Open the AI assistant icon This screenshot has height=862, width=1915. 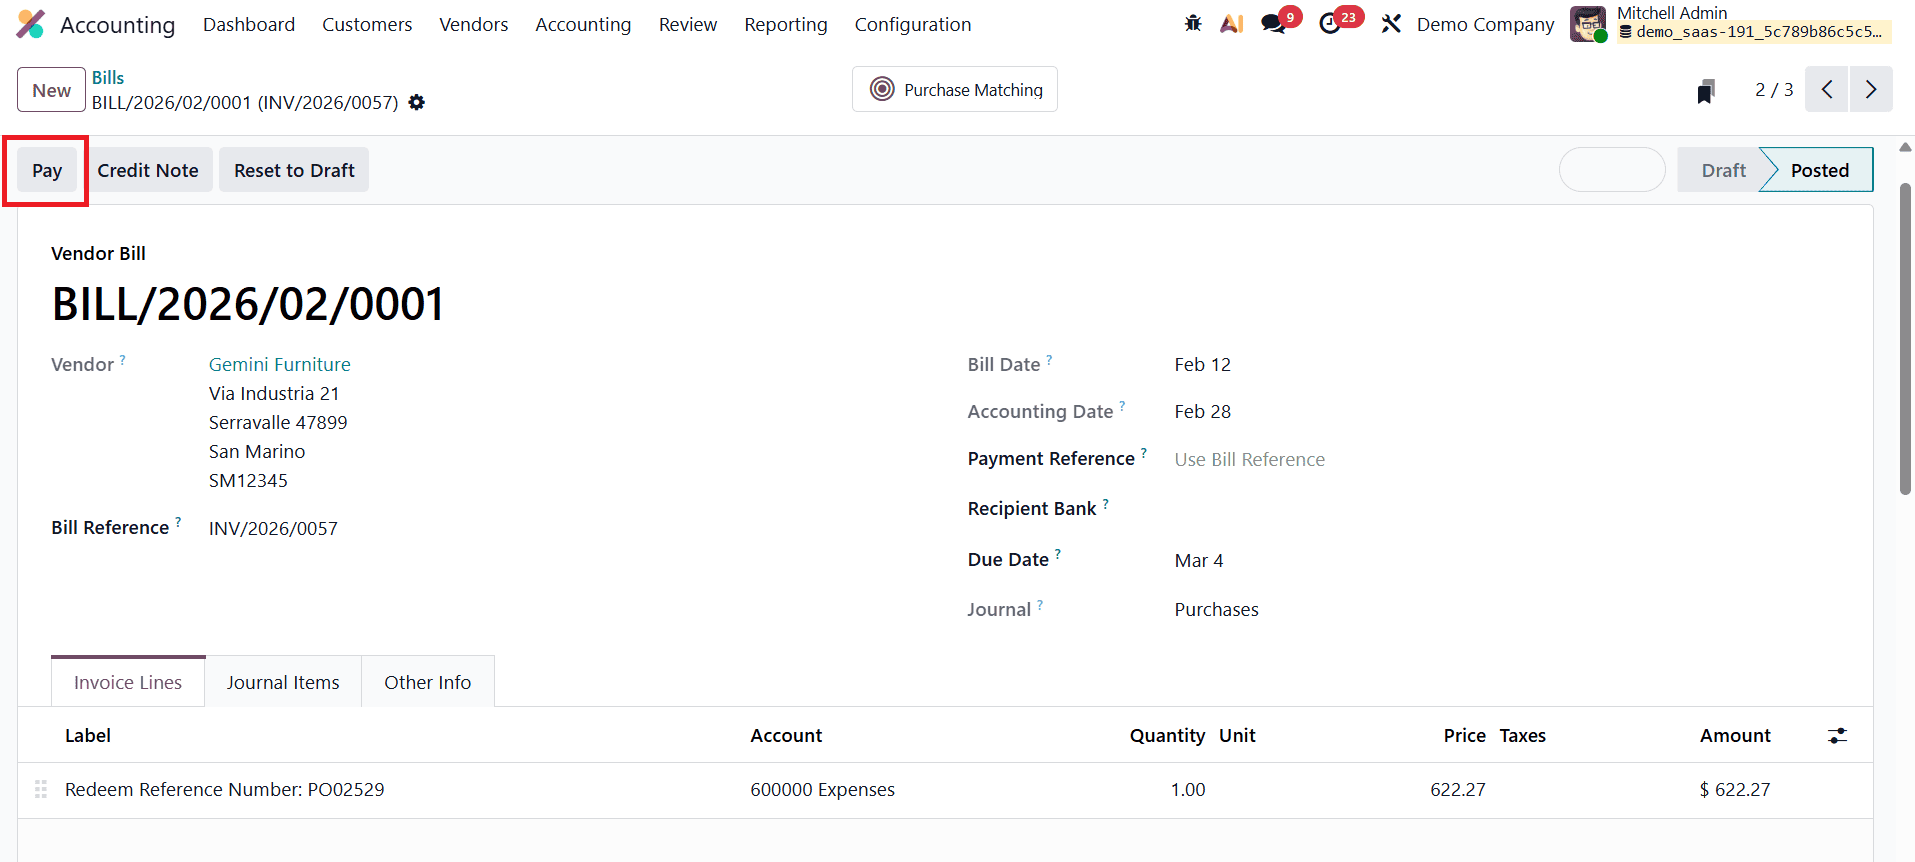pos(1231,24)
